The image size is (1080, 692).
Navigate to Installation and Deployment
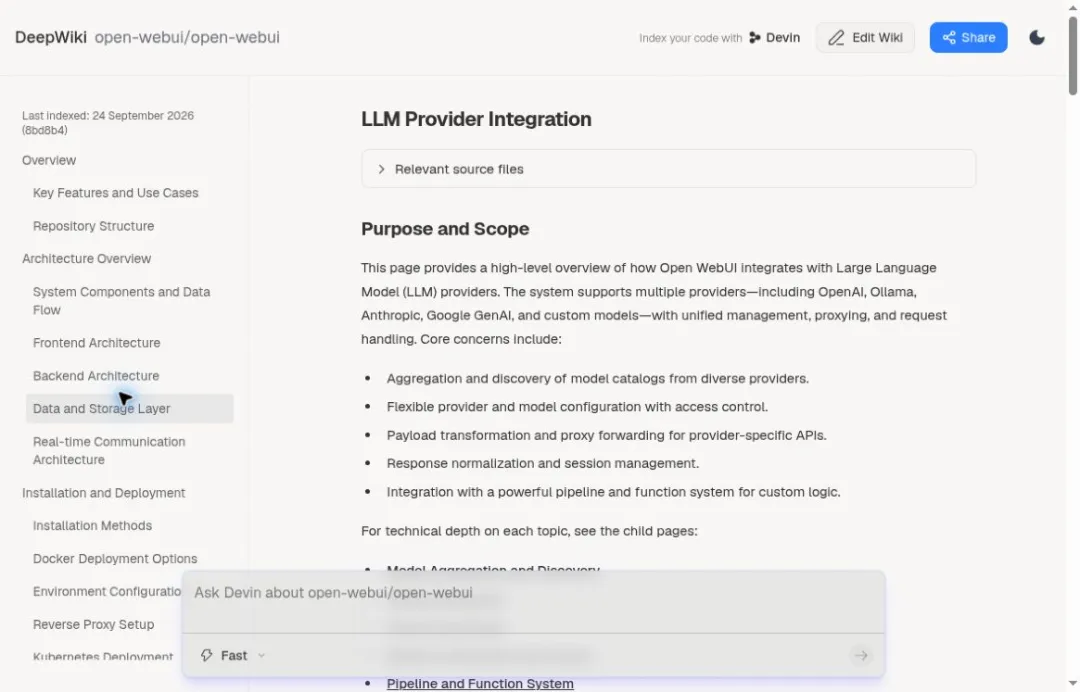click(x=103, y=492)
